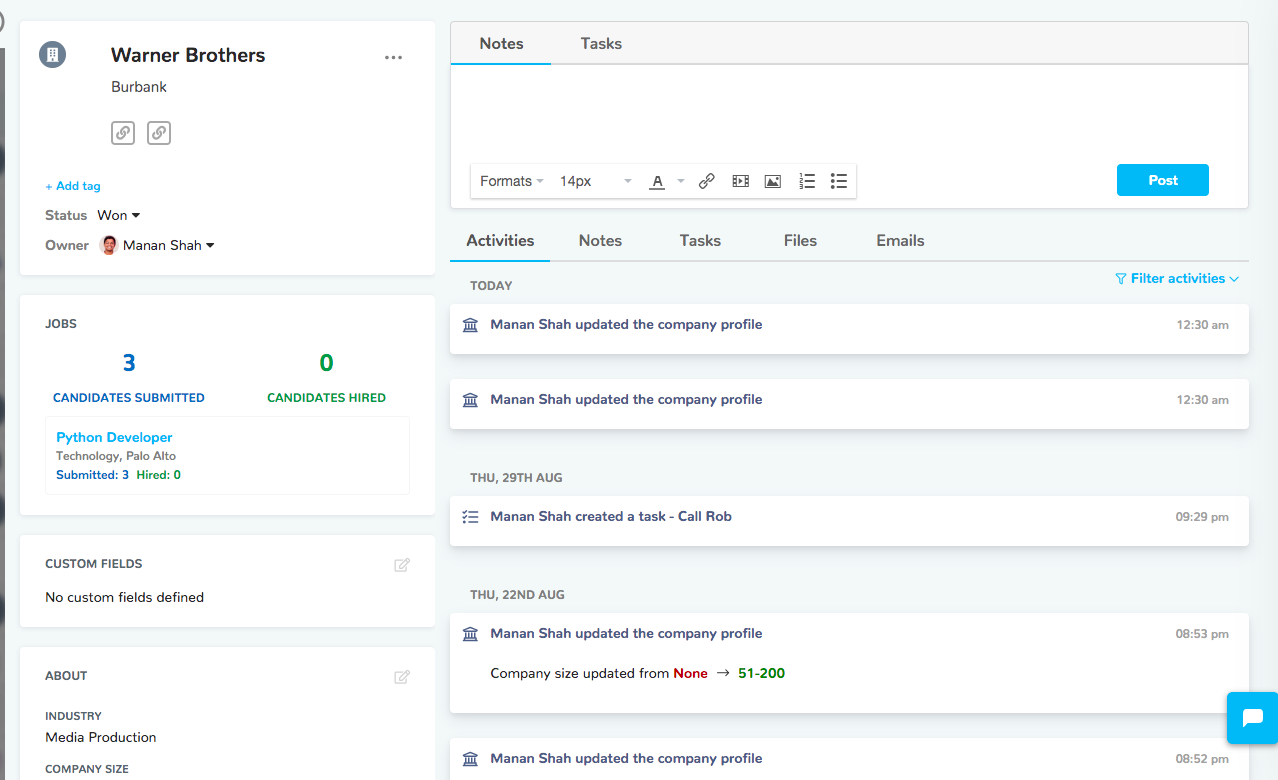Screen dimensions: 1278x780
Task: Toggle numbered list formatting
Action: pos(807,181)
